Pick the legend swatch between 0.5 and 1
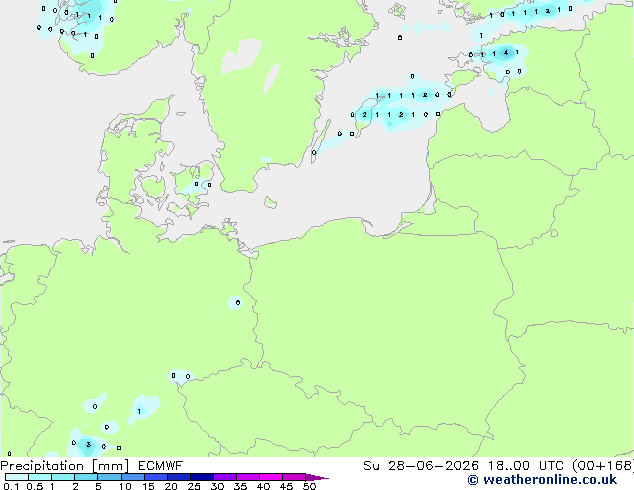The image size is (634, 490). (x=40, y=477)
